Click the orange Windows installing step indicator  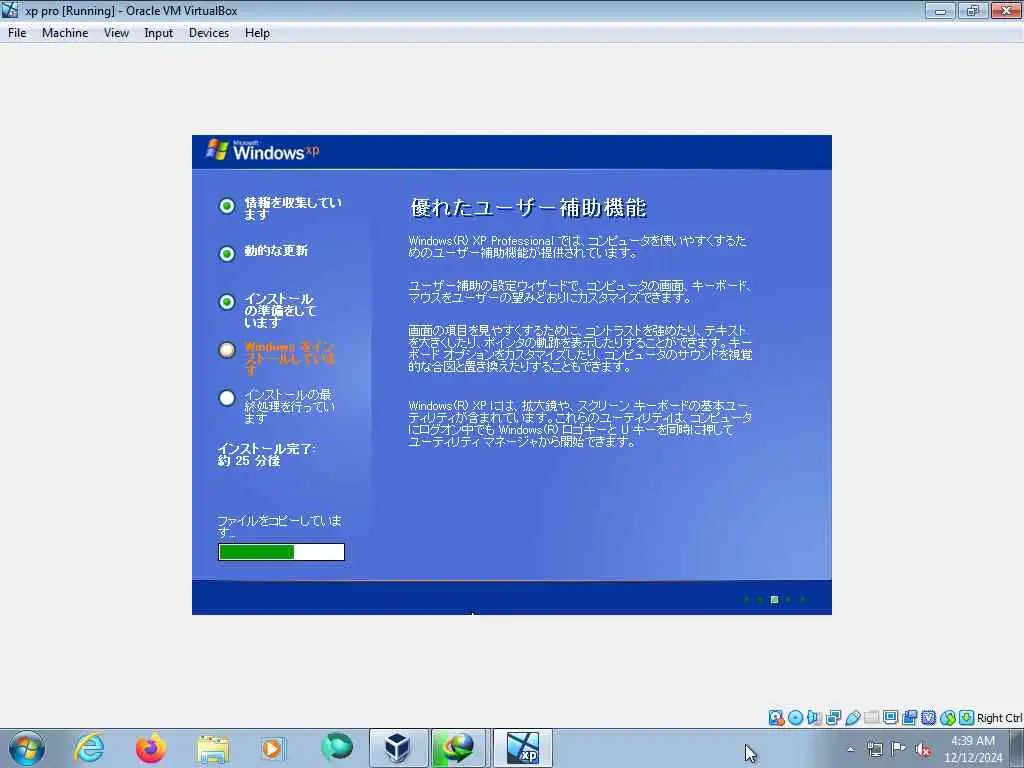coord(227,350)
